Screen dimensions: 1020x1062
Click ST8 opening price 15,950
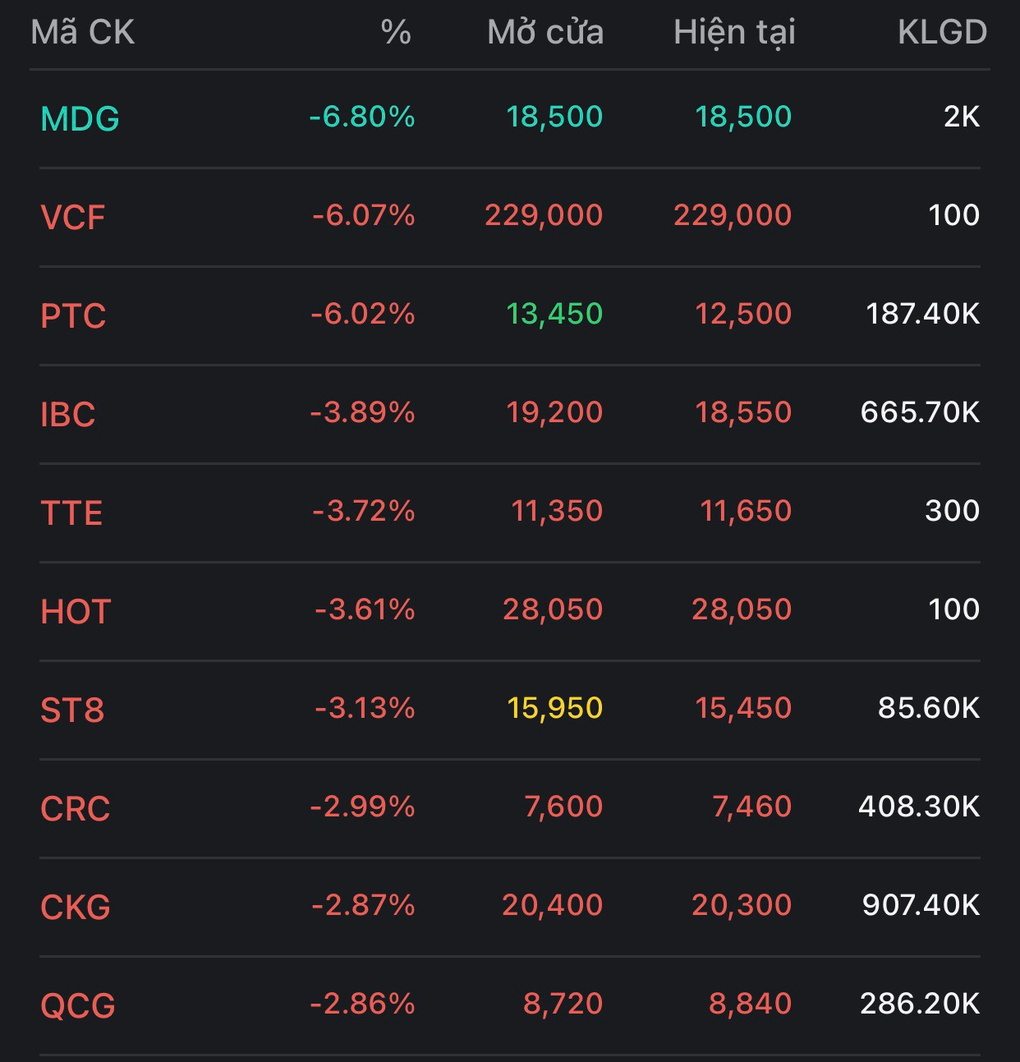click(554, 708)
